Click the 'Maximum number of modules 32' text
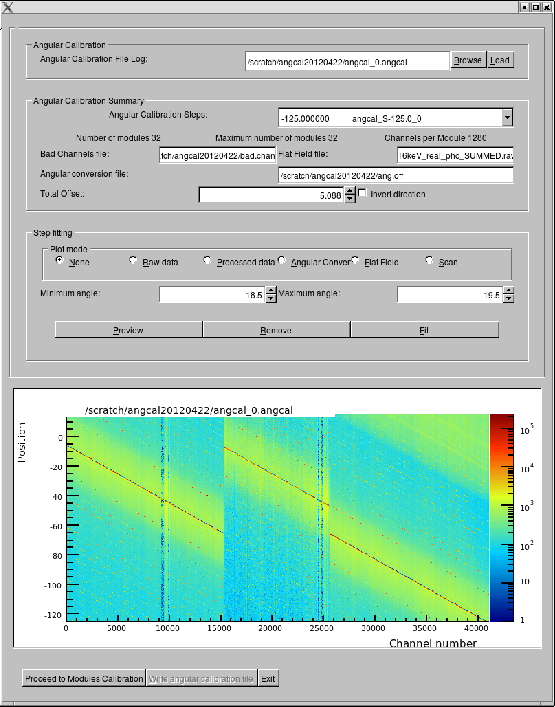555x707 pixels. (x=276, y=138)
